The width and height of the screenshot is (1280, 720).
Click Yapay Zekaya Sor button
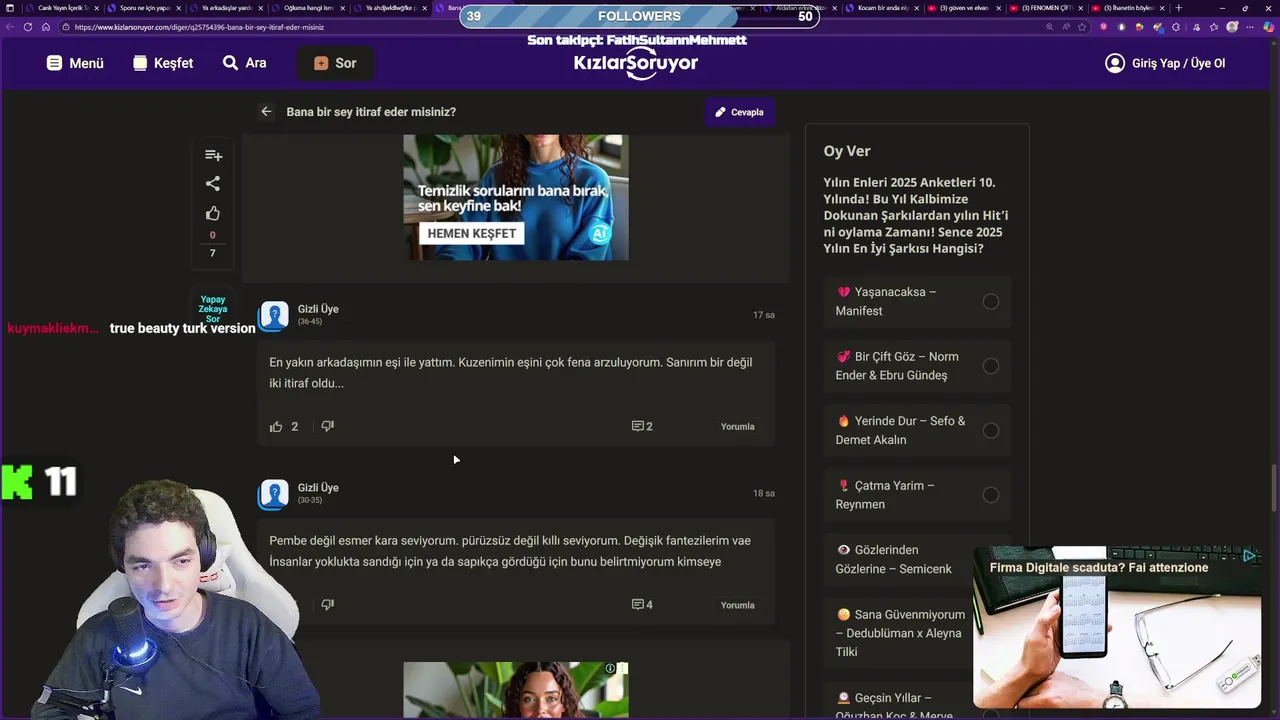tap(213, 309)
